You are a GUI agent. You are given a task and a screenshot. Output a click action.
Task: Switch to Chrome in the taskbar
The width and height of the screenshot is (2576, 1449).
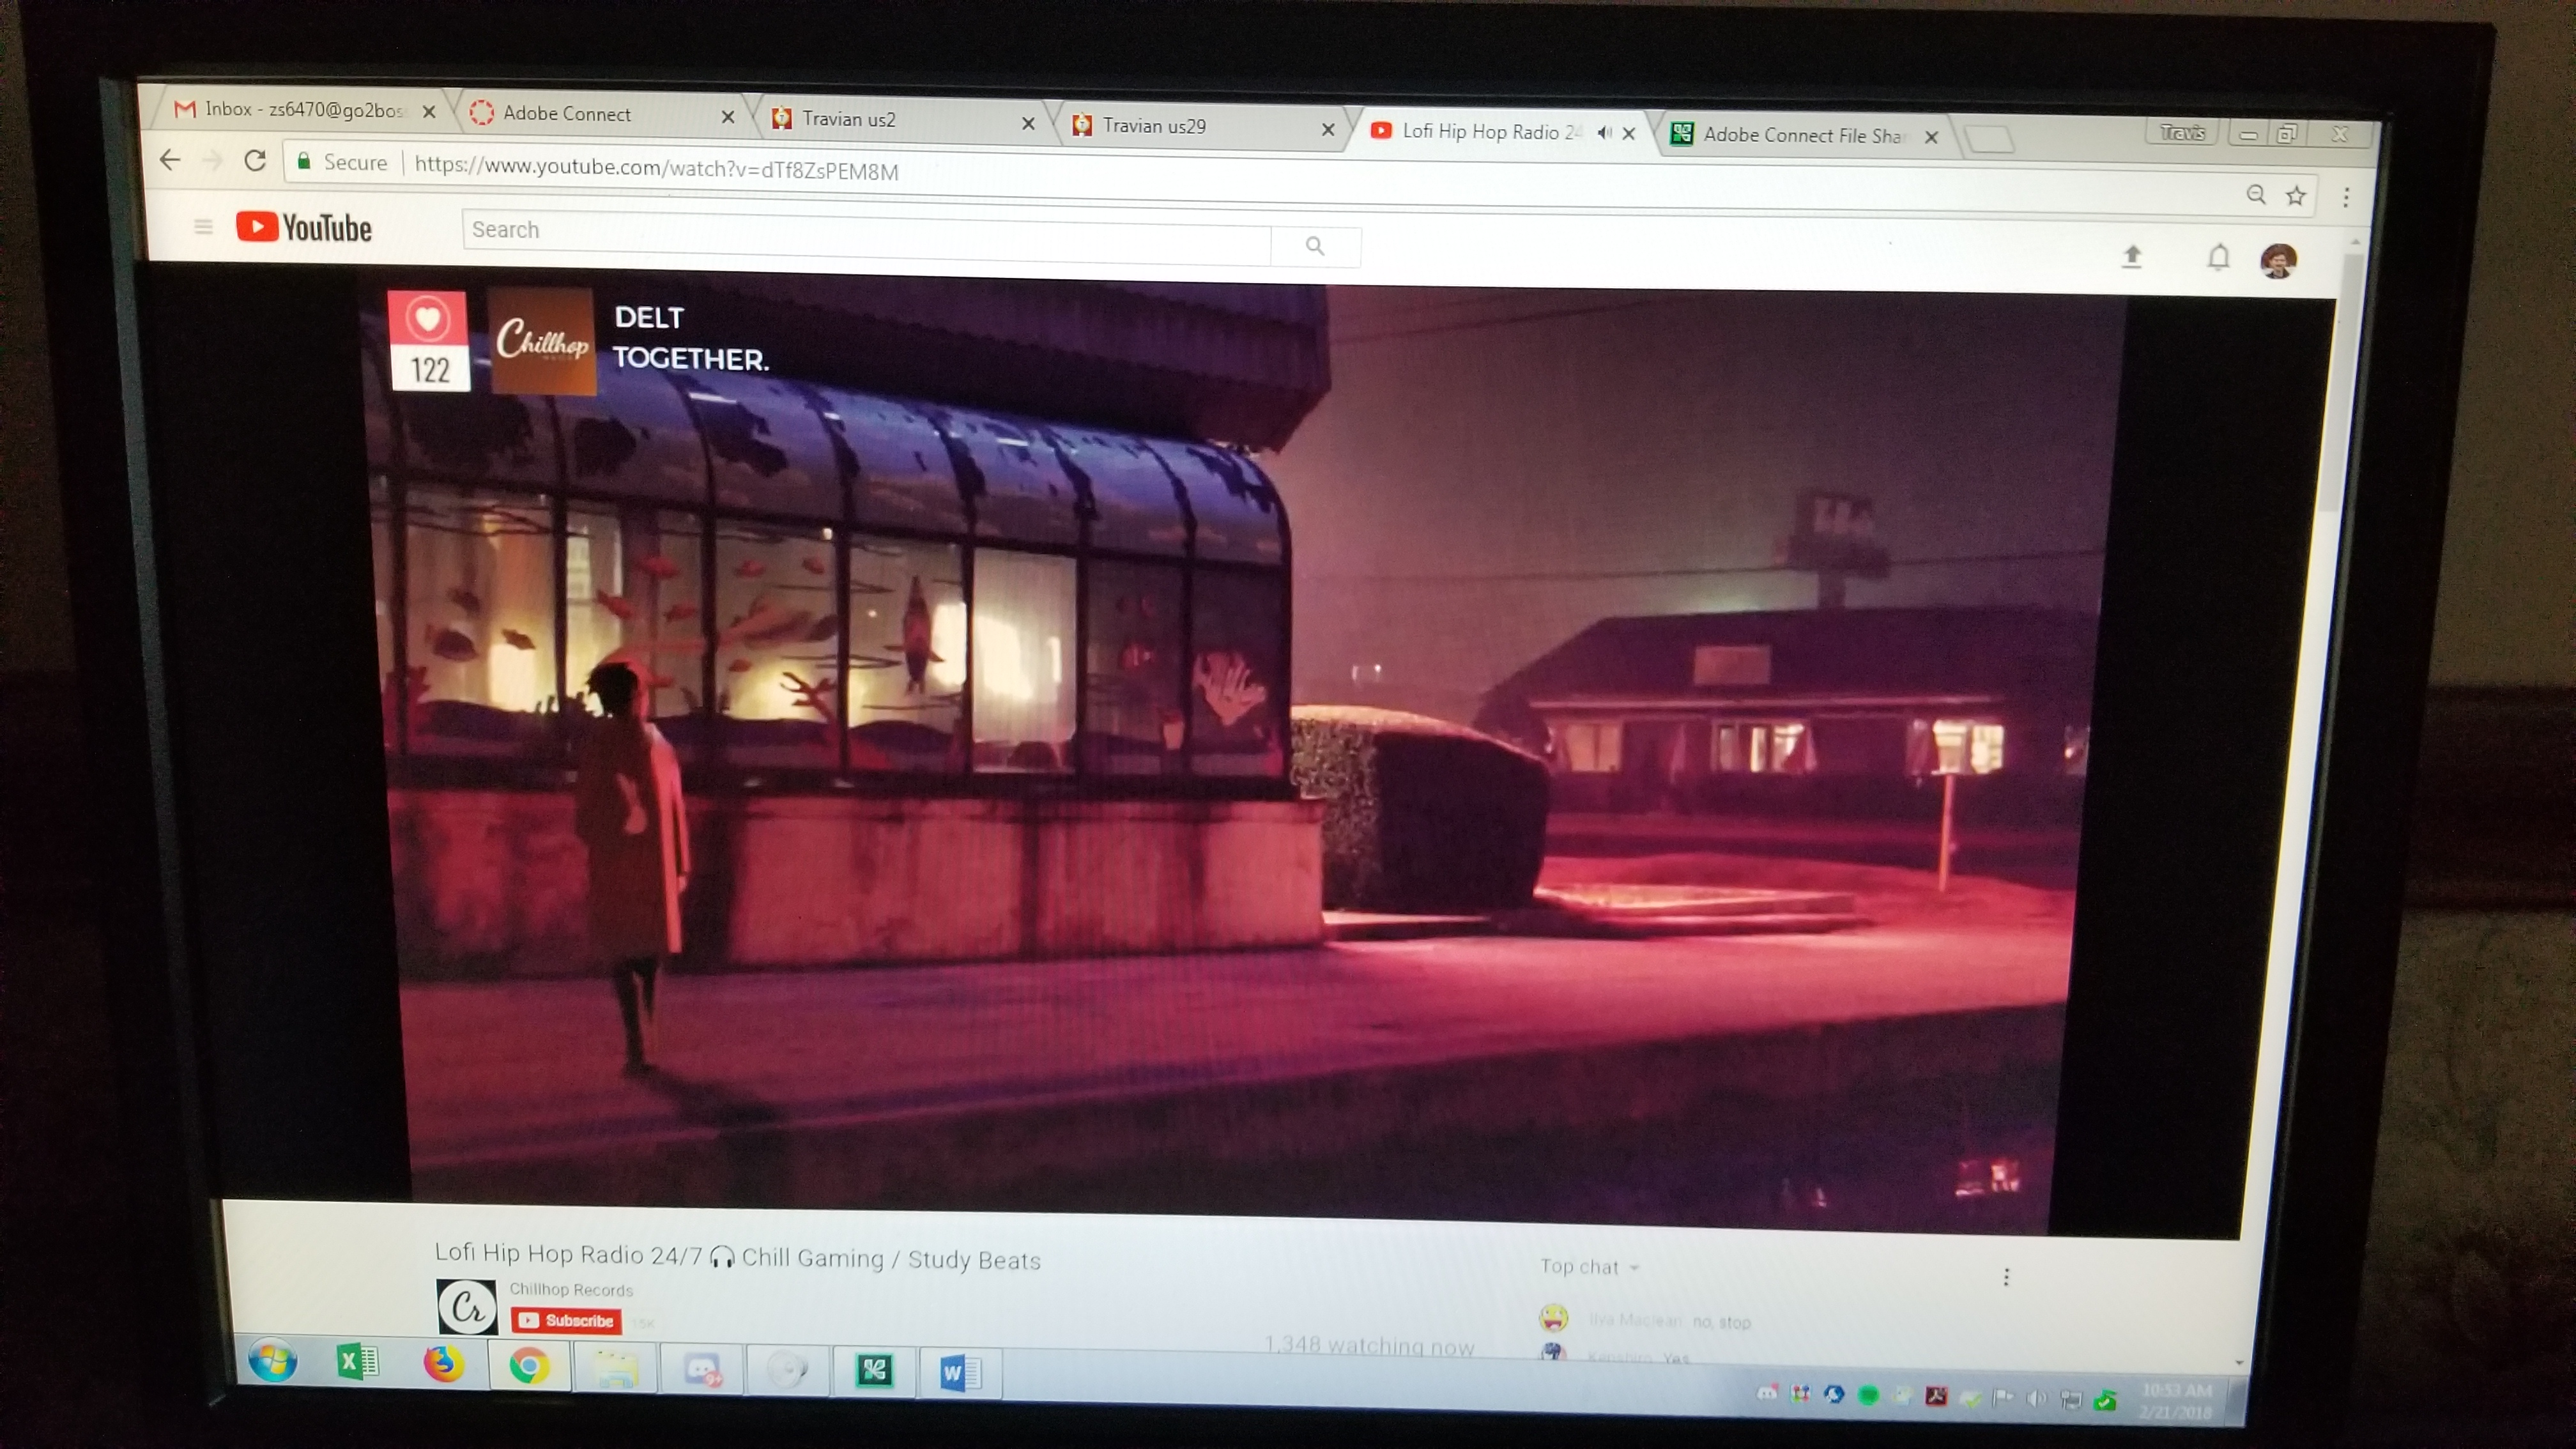529,1366
